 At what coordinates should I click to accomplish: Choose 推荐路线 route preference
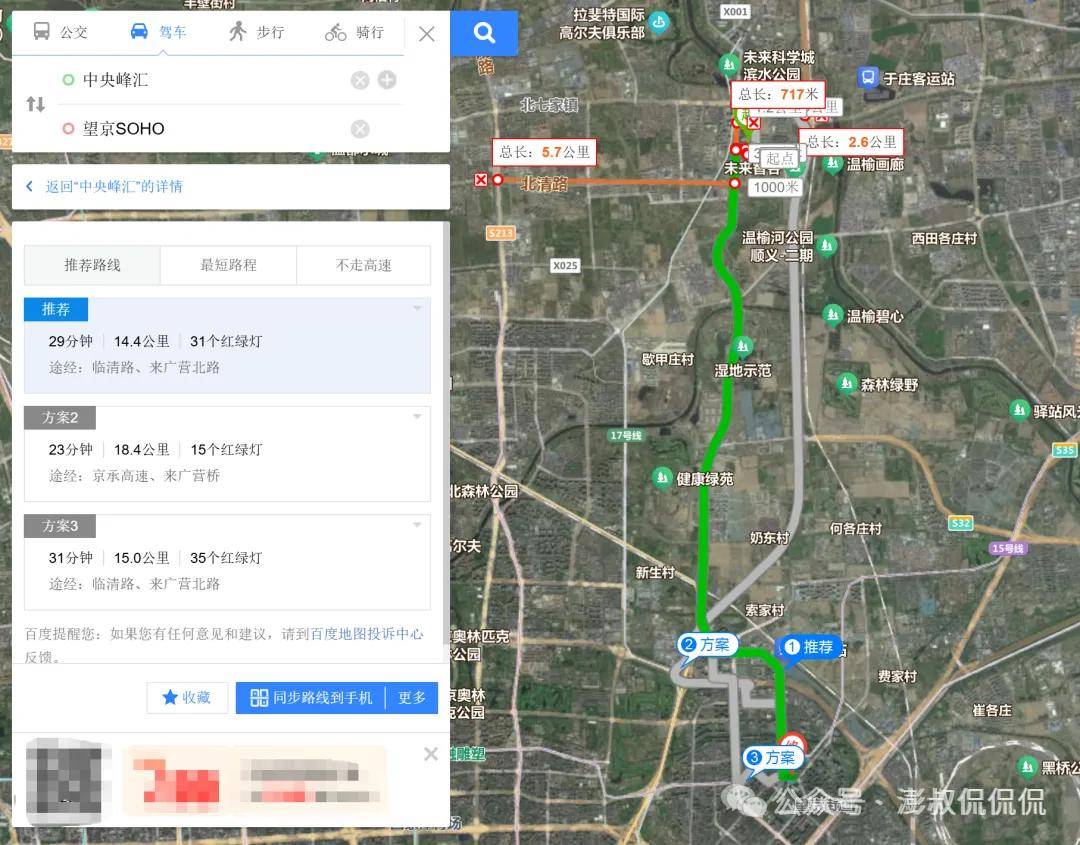pos(92,265)
